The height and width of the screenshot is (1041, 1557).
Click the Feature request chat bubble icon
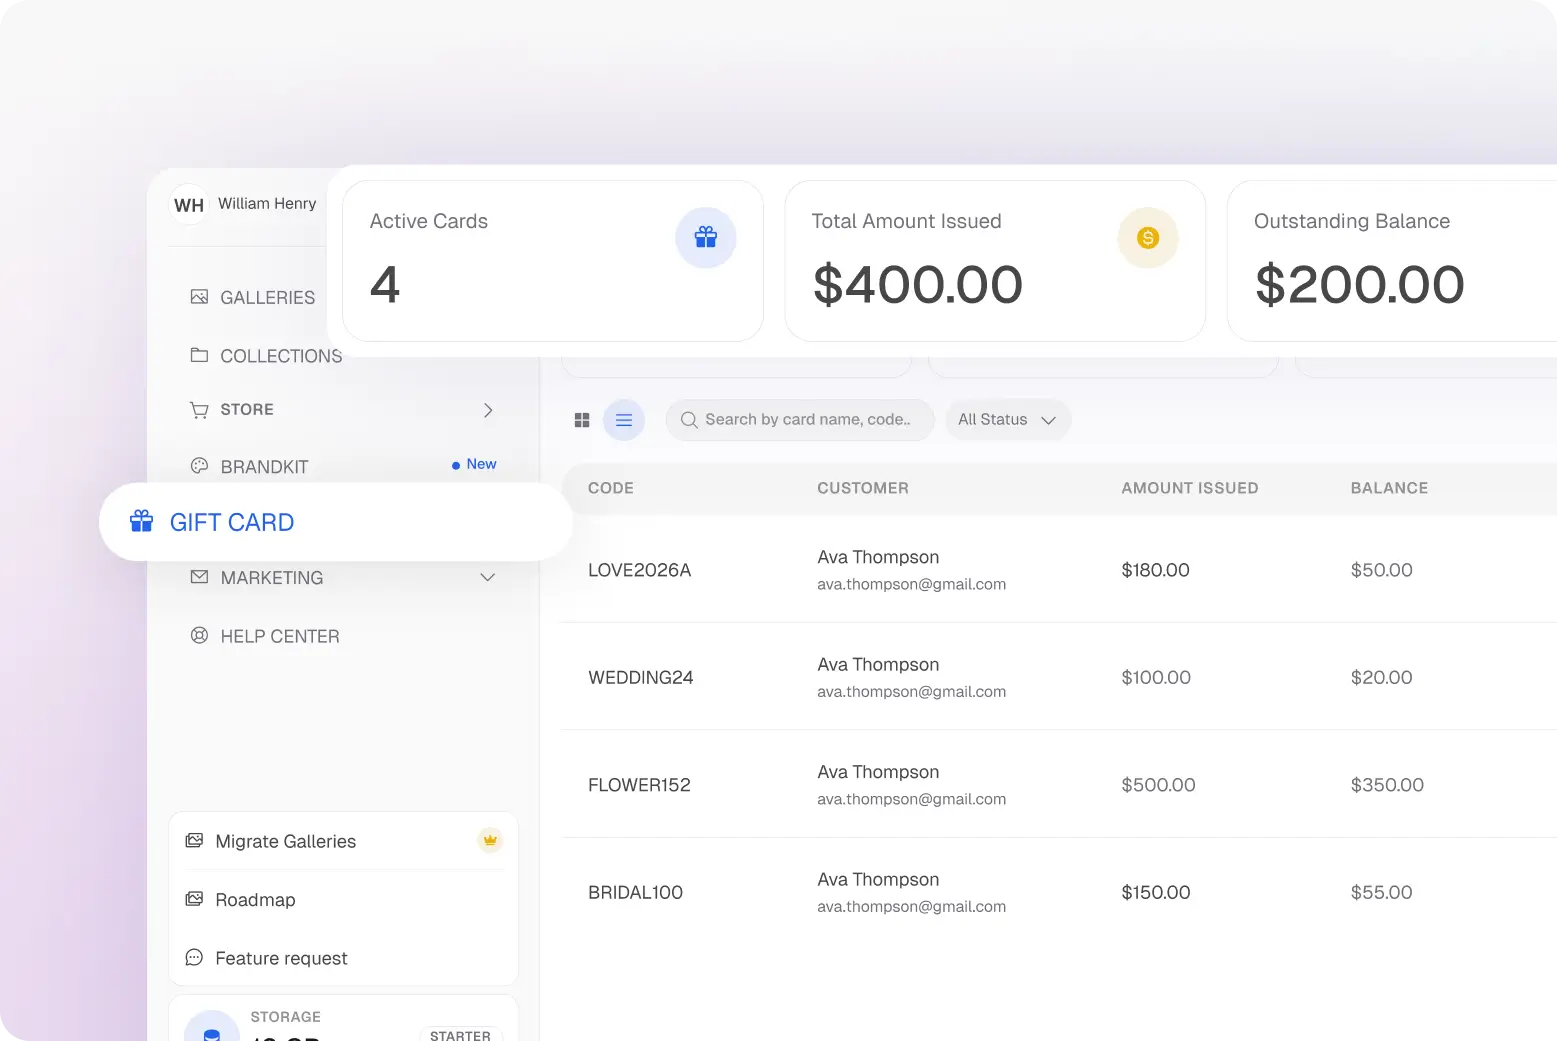tap(194, 957)
